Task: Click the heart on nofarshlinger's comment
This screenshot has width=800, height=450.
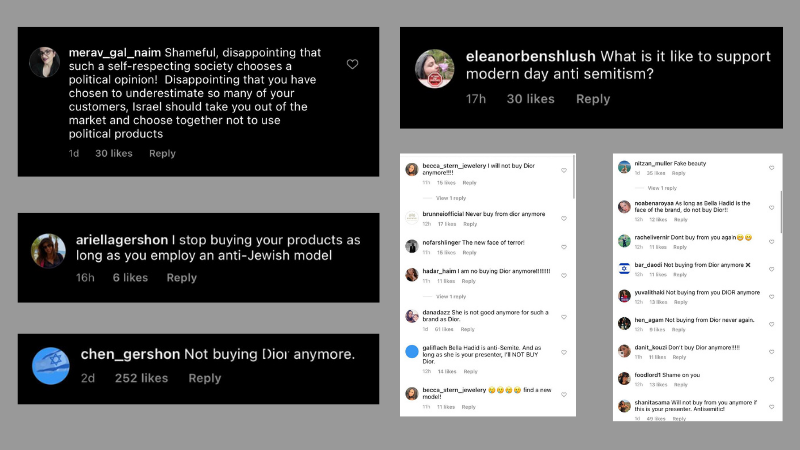Action: tap(565, 246)
